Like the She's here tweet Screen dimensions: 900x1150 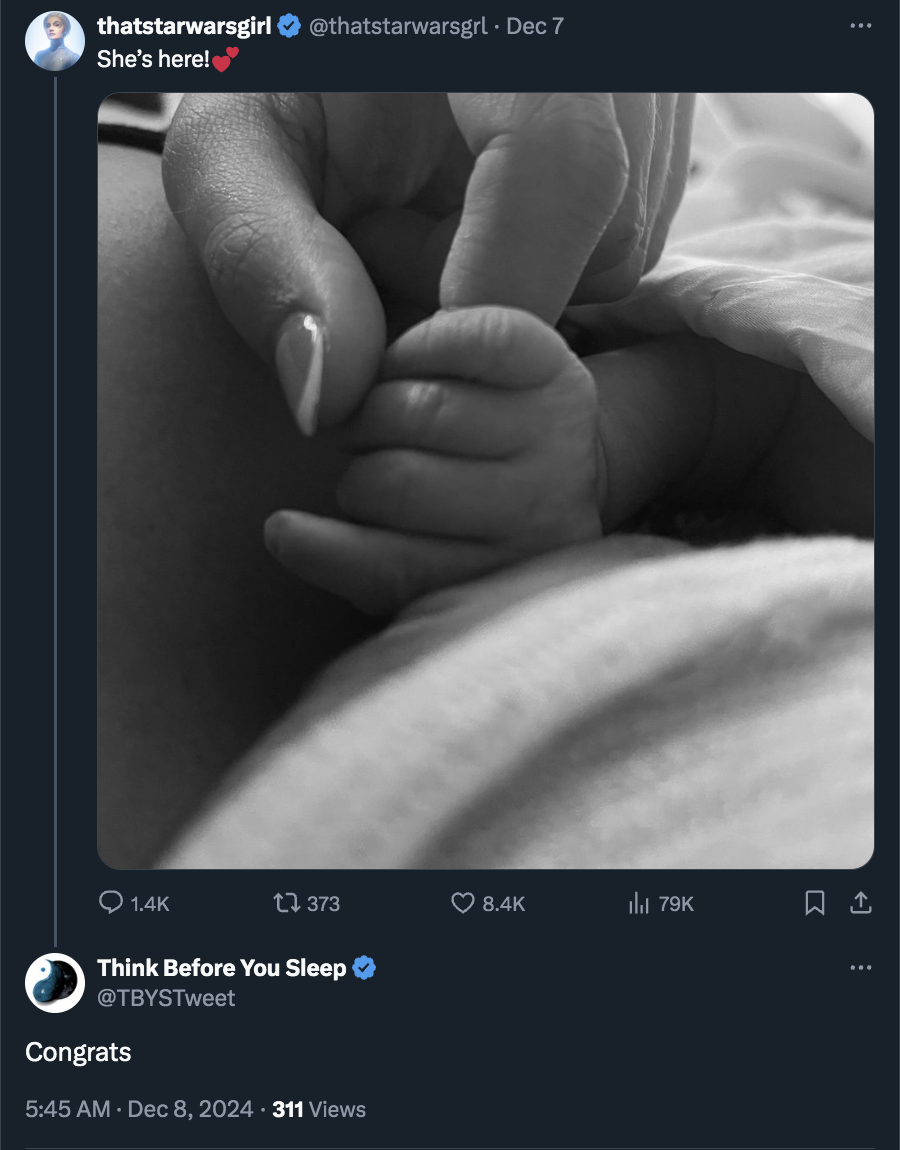pos(462,903)
